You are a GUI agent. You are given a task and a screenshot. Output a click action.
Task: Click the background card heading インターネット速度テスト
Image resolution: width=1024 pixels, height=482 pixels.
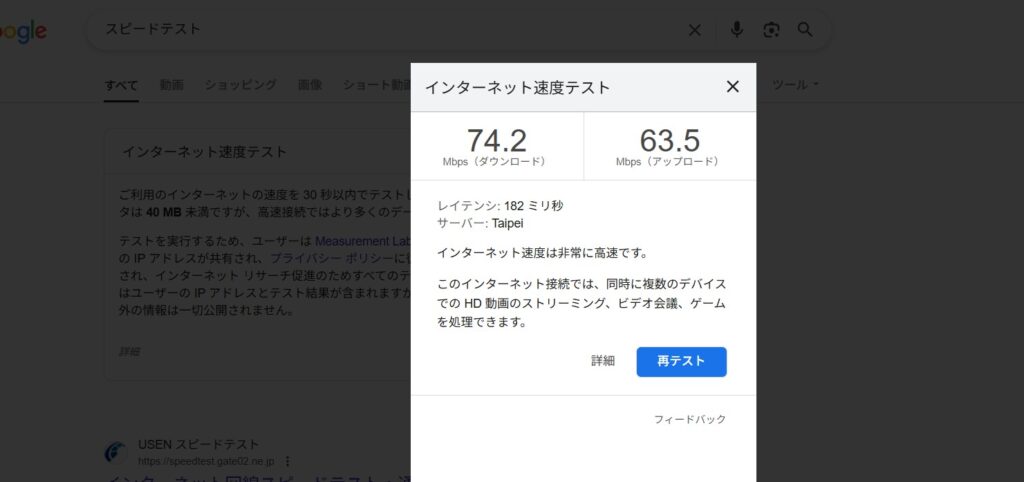coord(205,152)
